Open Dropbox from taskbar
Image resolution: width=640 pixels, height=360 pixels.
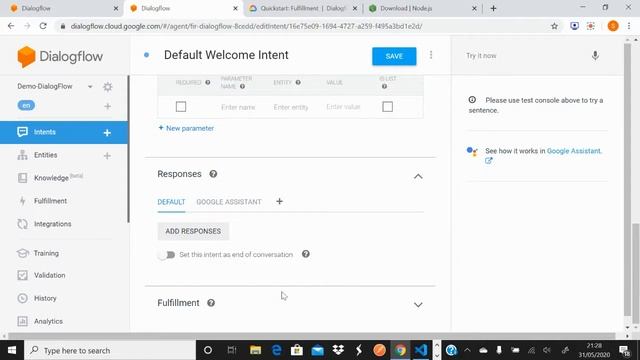338,350
